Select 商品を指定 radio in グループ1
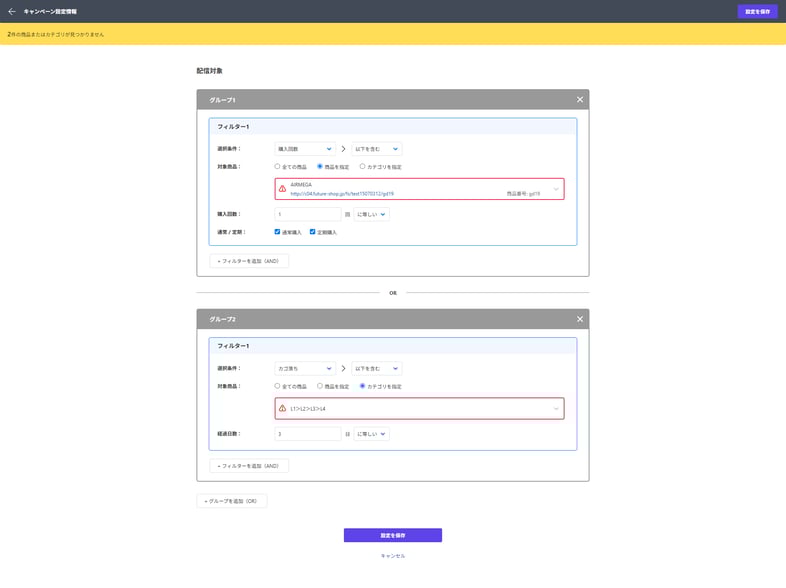The height and width of the screenshot is (588, 786). (x=320, y=166)
